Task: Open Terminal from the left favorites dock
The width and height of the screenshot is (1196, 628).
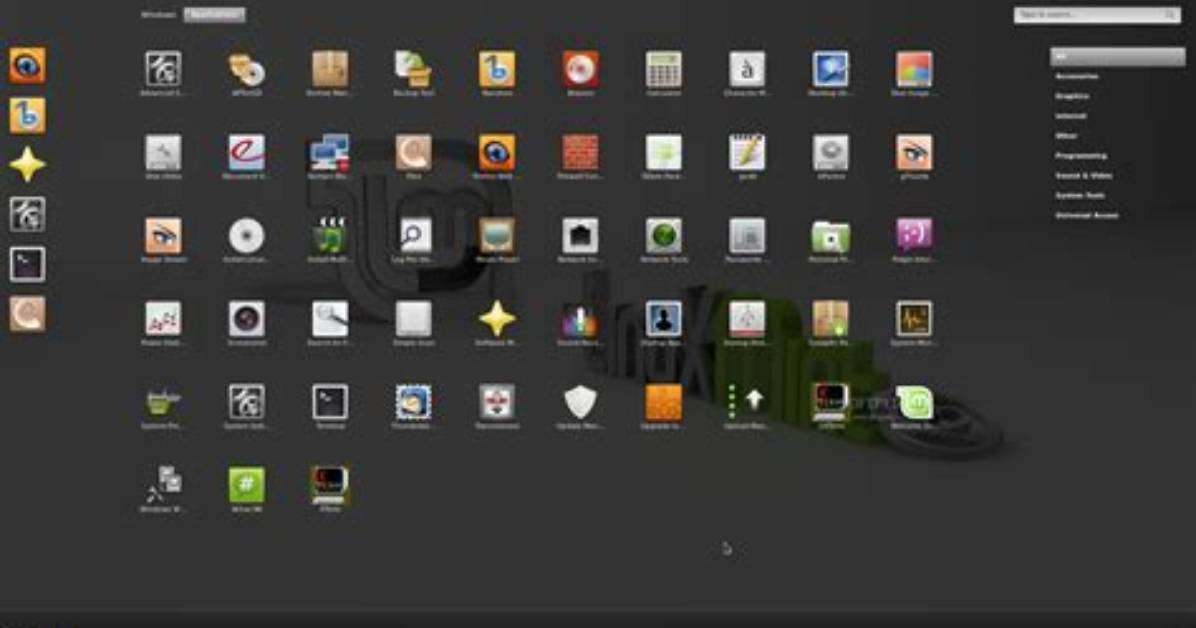Action: tap(27, 264)
